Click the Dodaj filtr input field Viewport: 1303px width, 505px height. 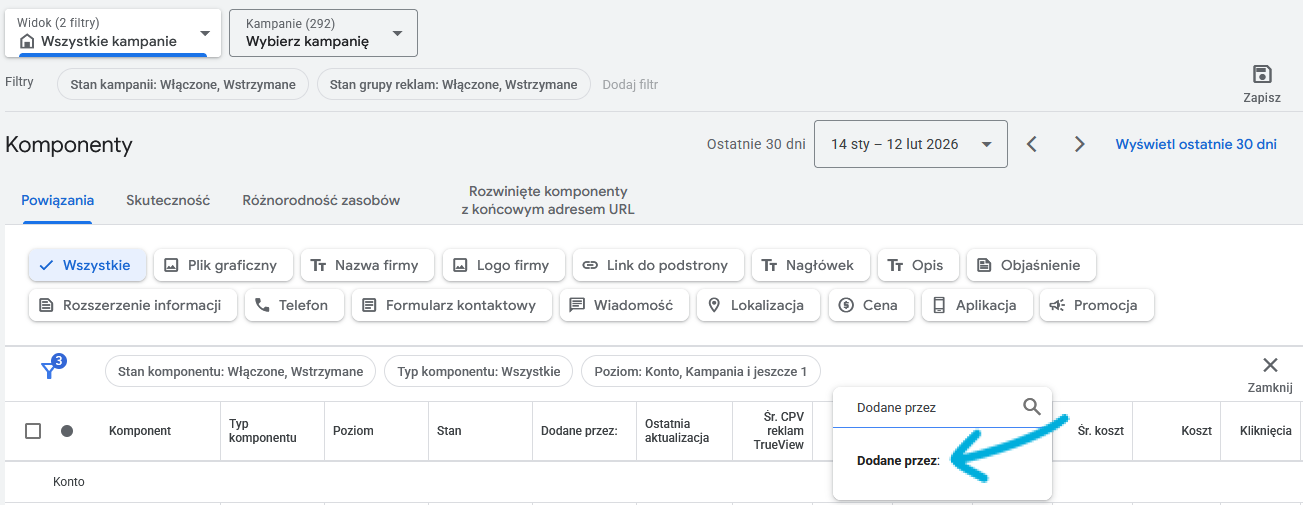630,85
